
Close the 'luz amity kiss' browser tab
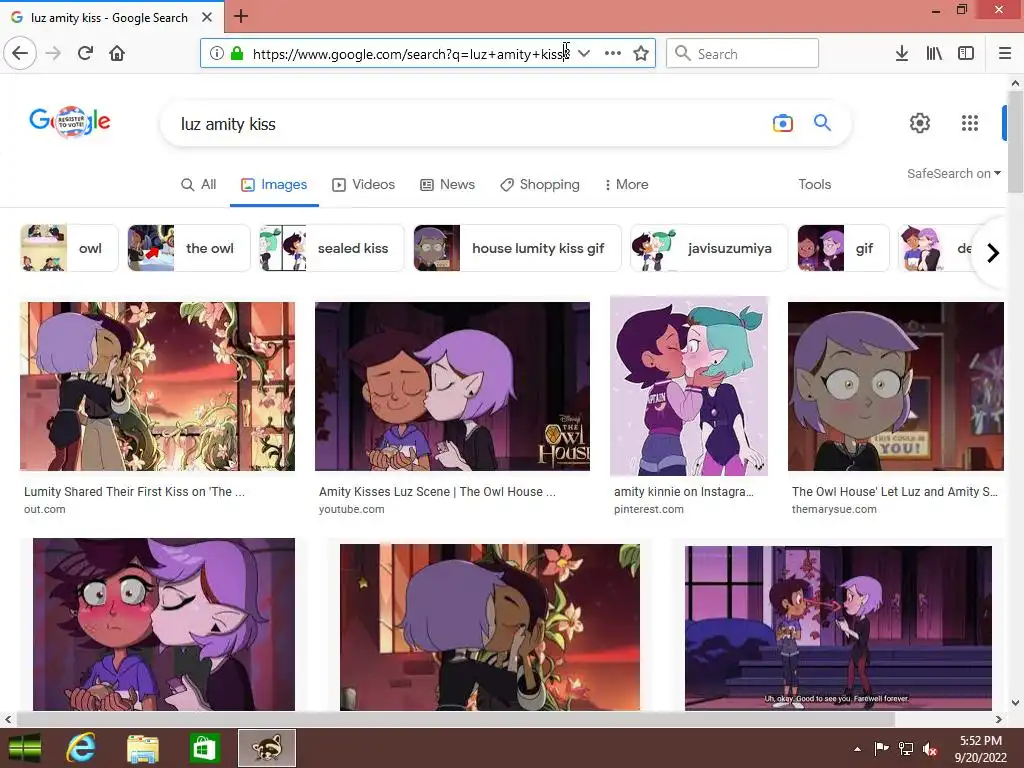point(206,17)
